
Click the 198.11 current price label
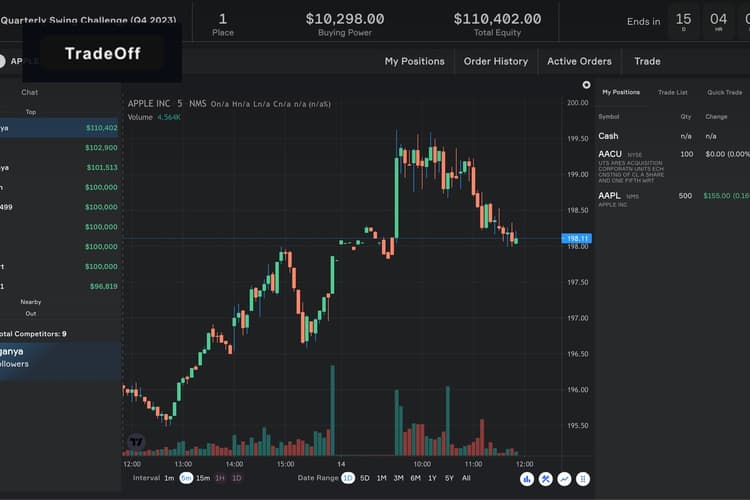point(576,238)
